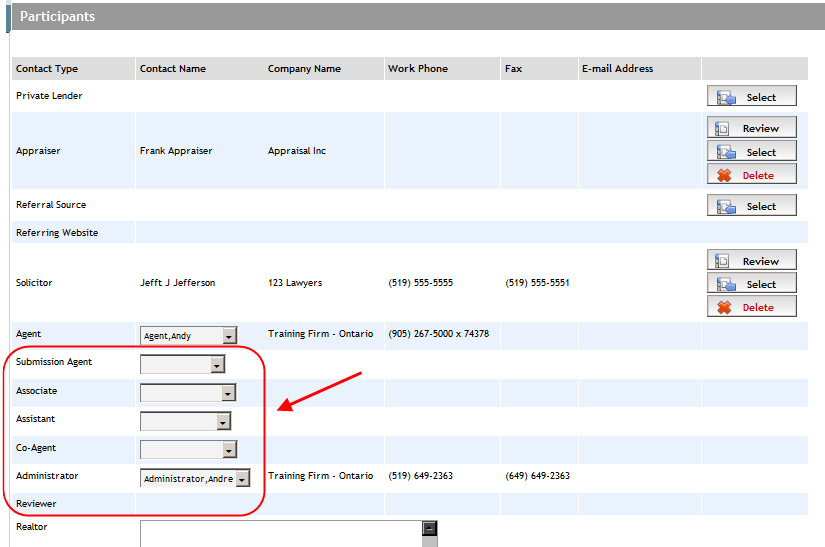
Task: Click Realtor box scrollbar up arrow
Action: [x=430, y=528]
